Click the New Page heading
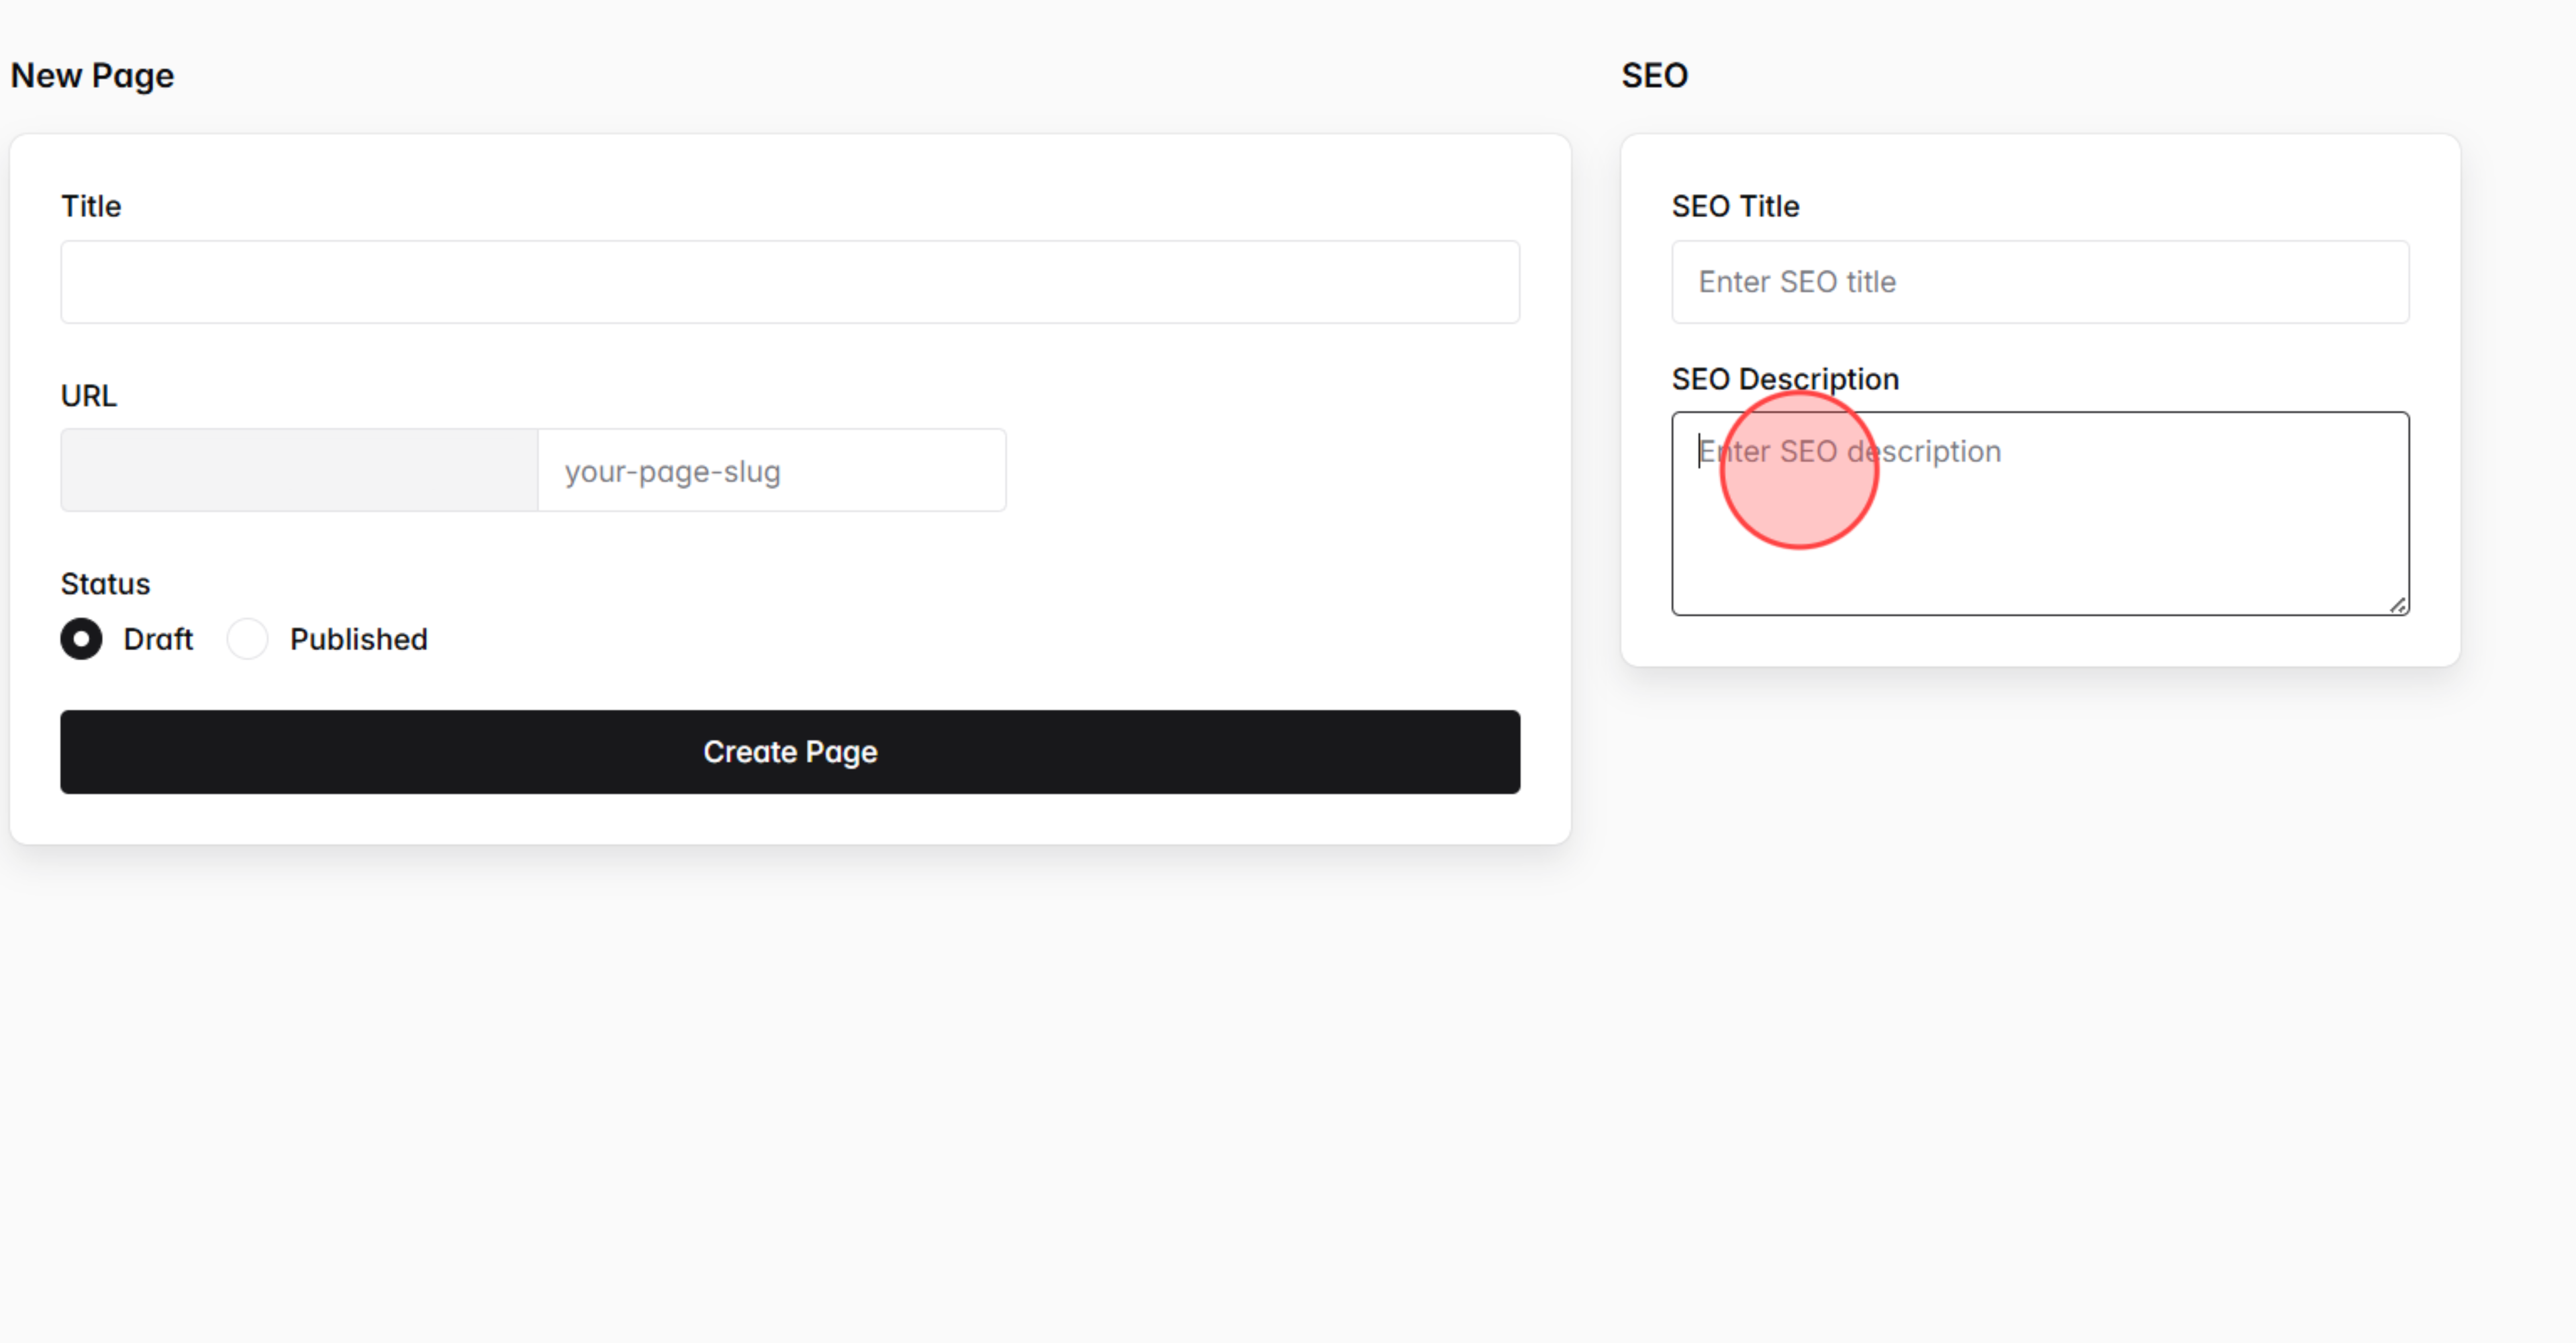The image size is (2576, 1343). pos(92,75)
